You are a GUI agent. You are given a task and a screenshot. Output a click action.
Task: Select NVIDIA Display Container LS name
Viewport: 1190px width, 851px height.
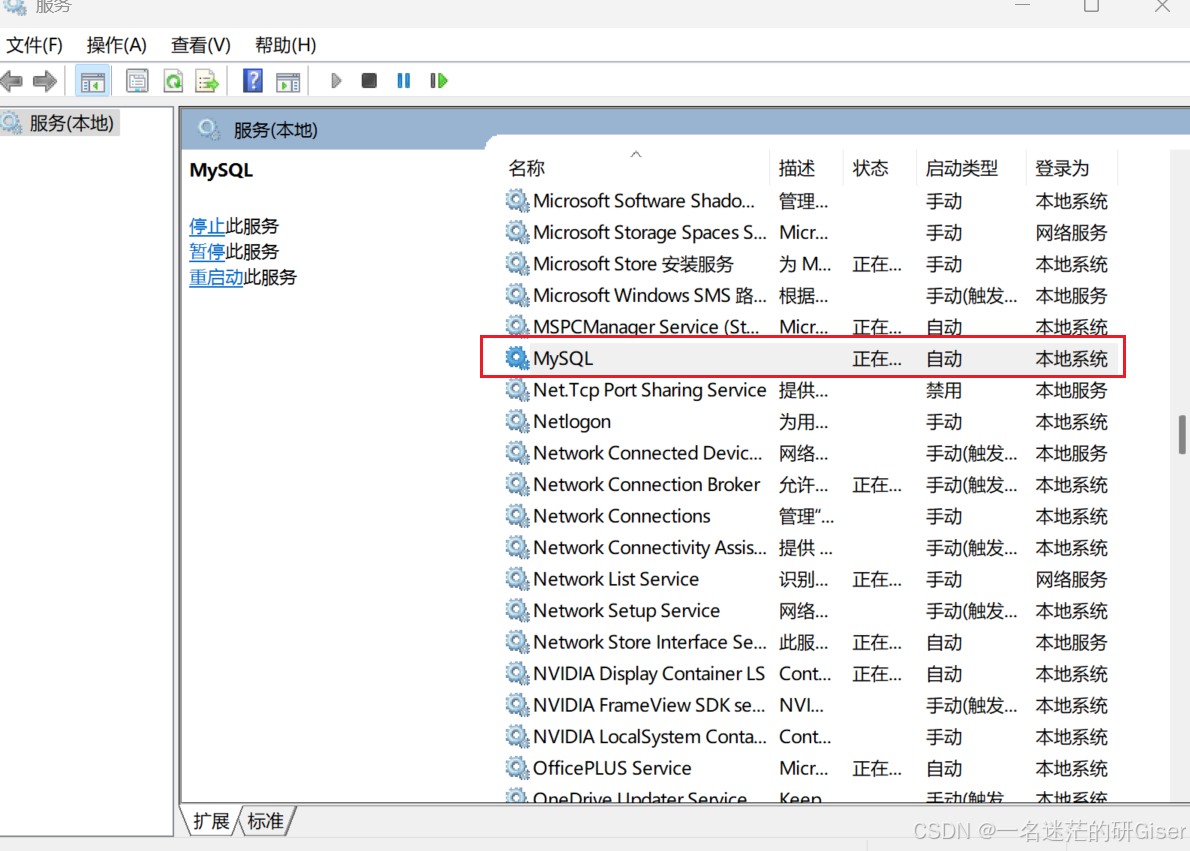tap(649, 673)
